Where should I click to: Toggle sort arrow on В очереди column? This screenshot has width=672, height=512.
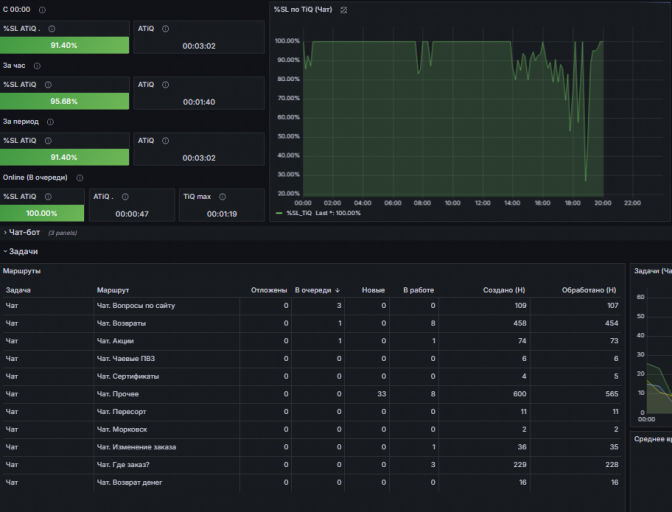[x=337, y=290]
